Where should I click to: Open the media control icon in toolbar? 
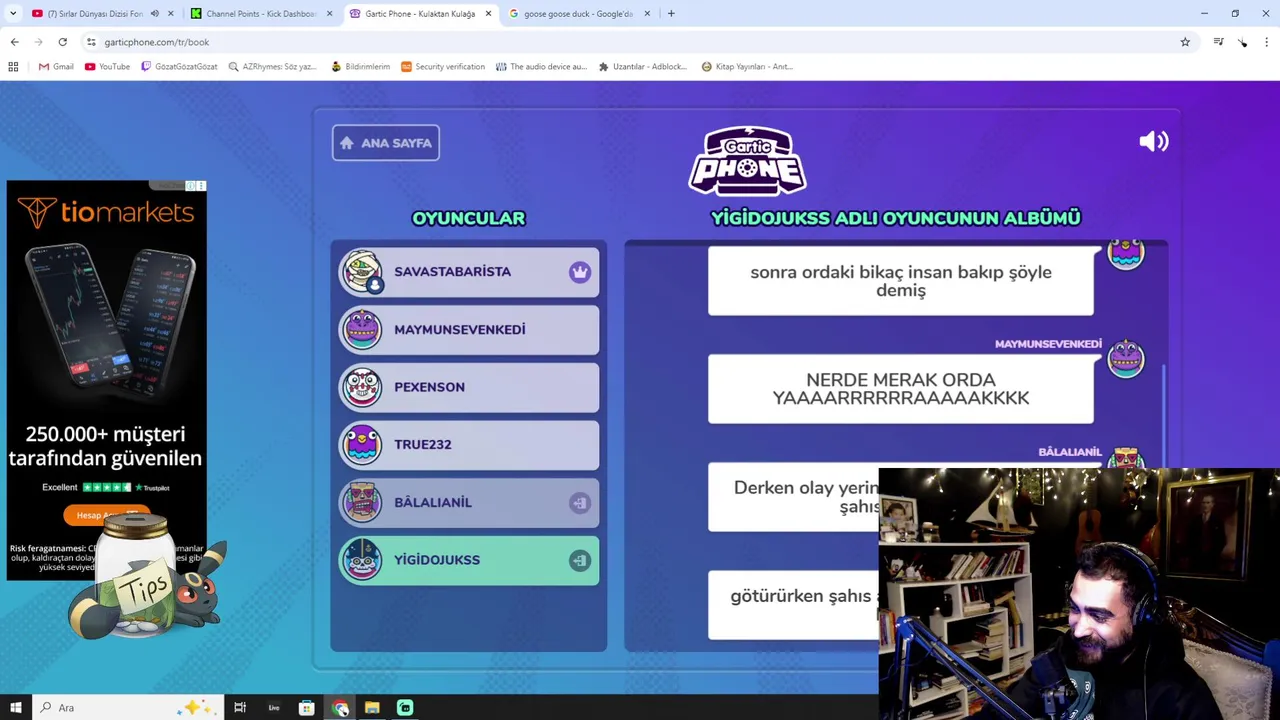pos(1218,42)
